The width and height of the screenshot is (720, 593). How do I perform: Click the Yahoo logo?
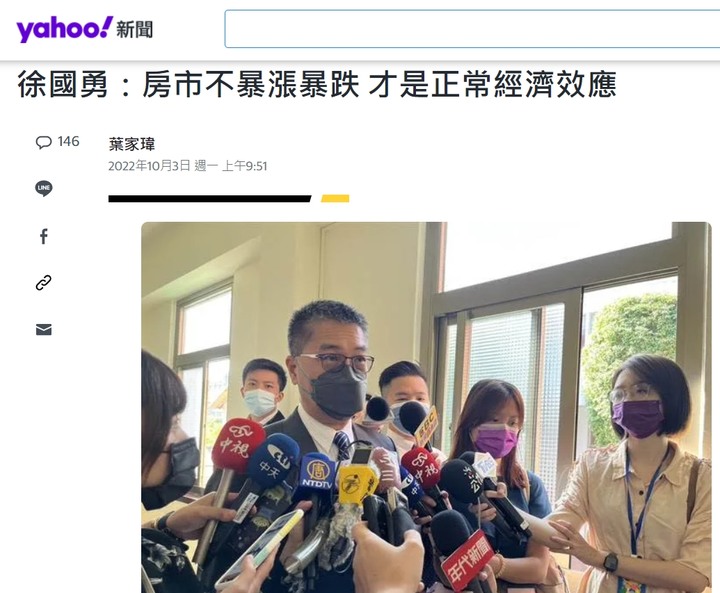pyautogui.click(x=64, y=29)
